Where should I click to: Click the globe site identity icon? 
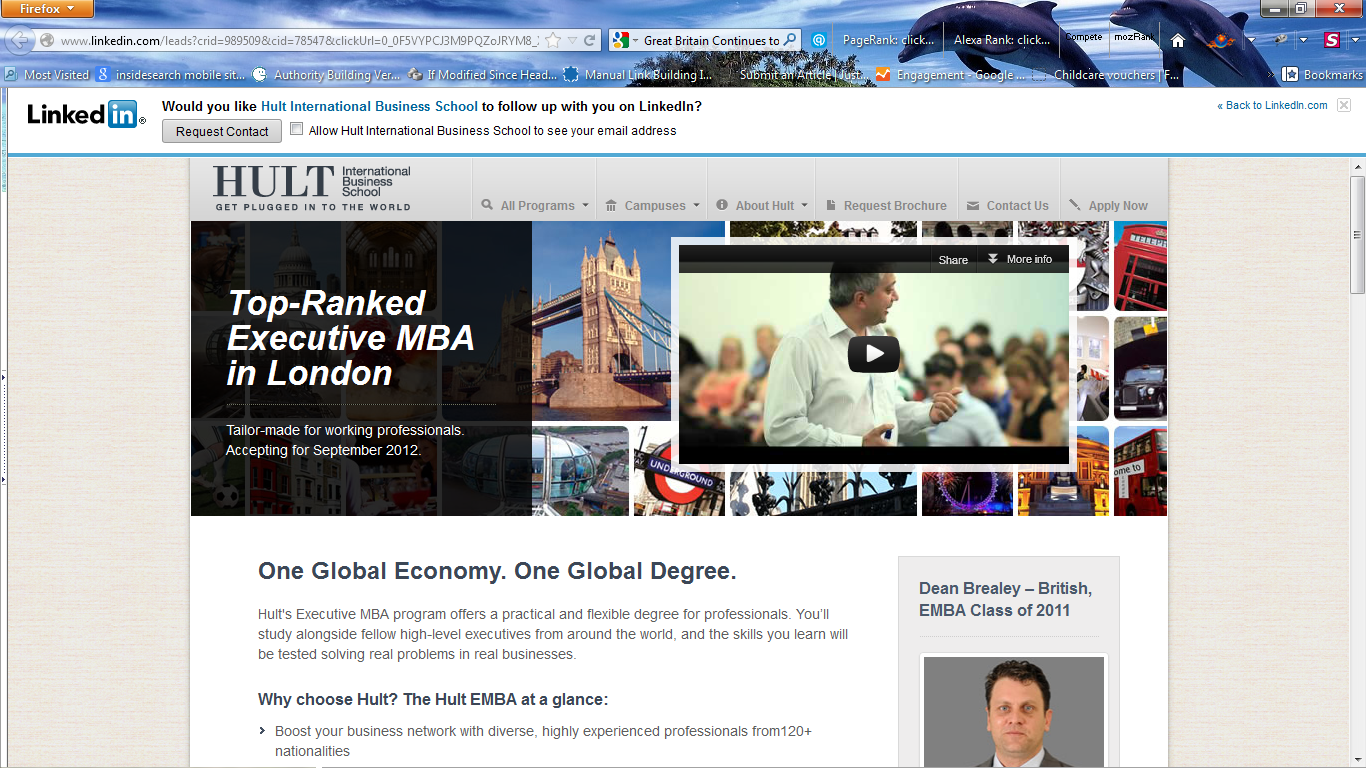tap(47, 41)
